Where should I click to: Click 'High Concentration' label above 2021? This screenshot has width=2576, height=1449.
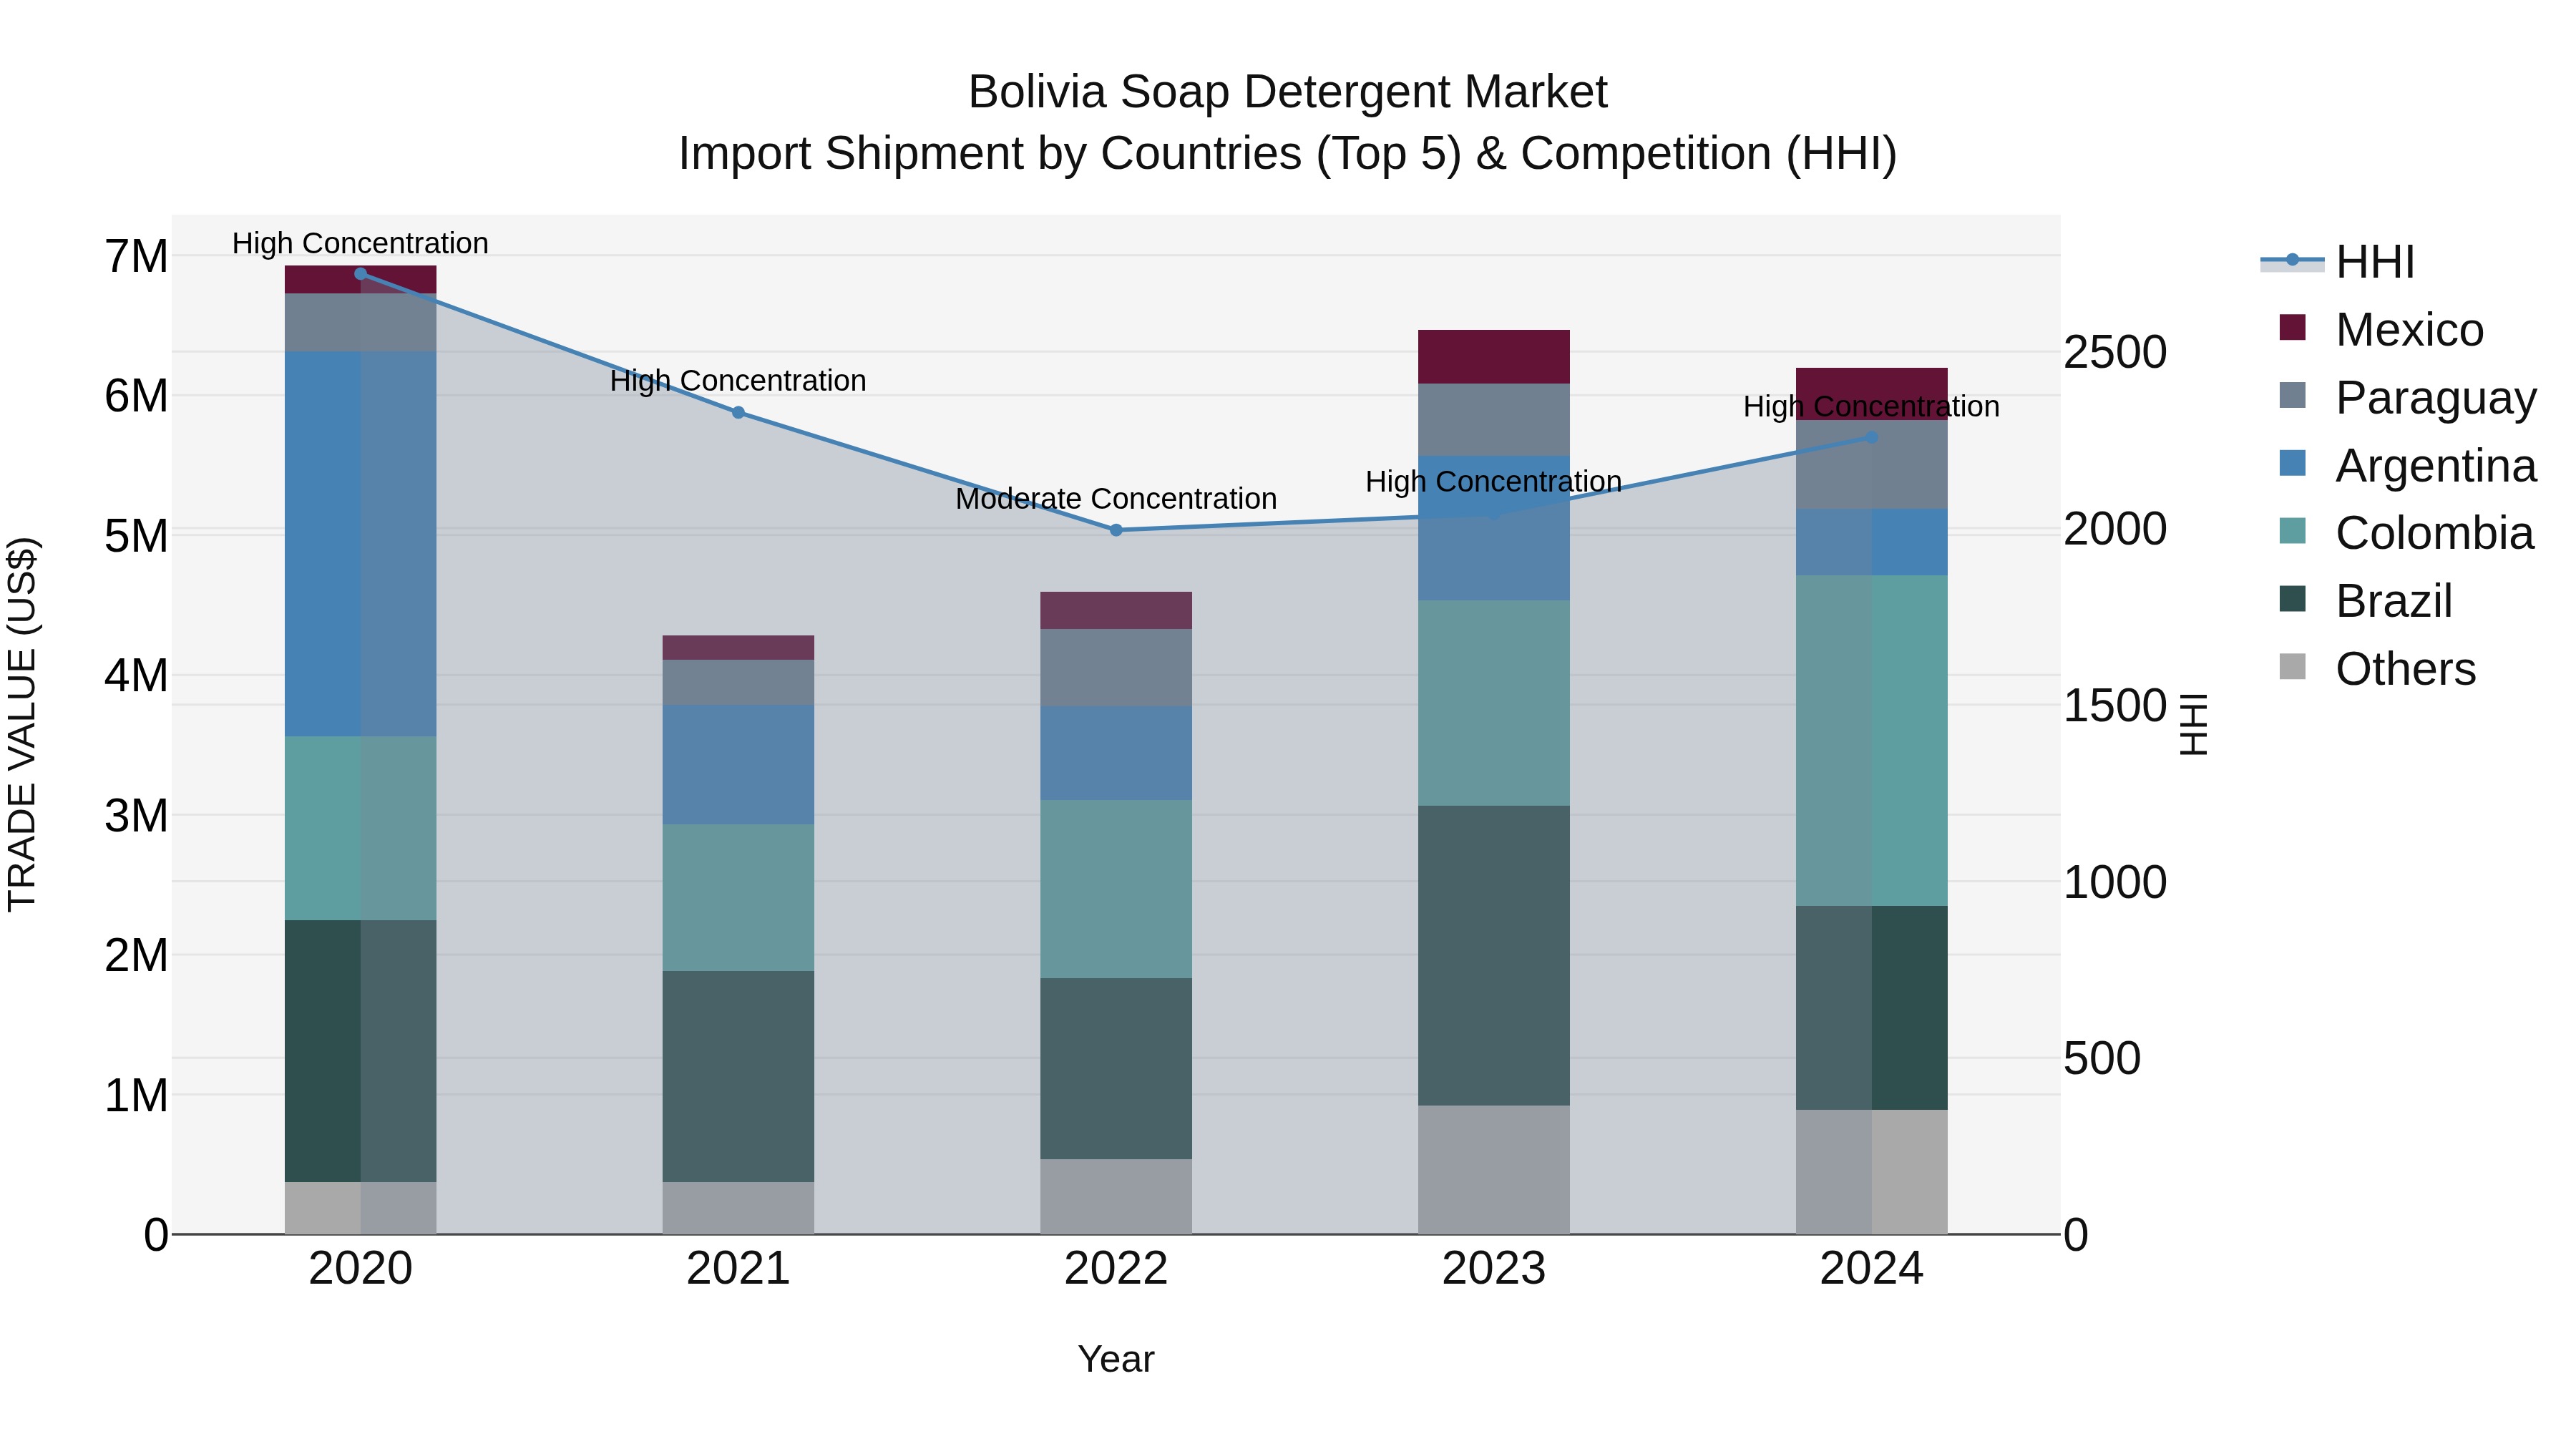click(738, 380)
